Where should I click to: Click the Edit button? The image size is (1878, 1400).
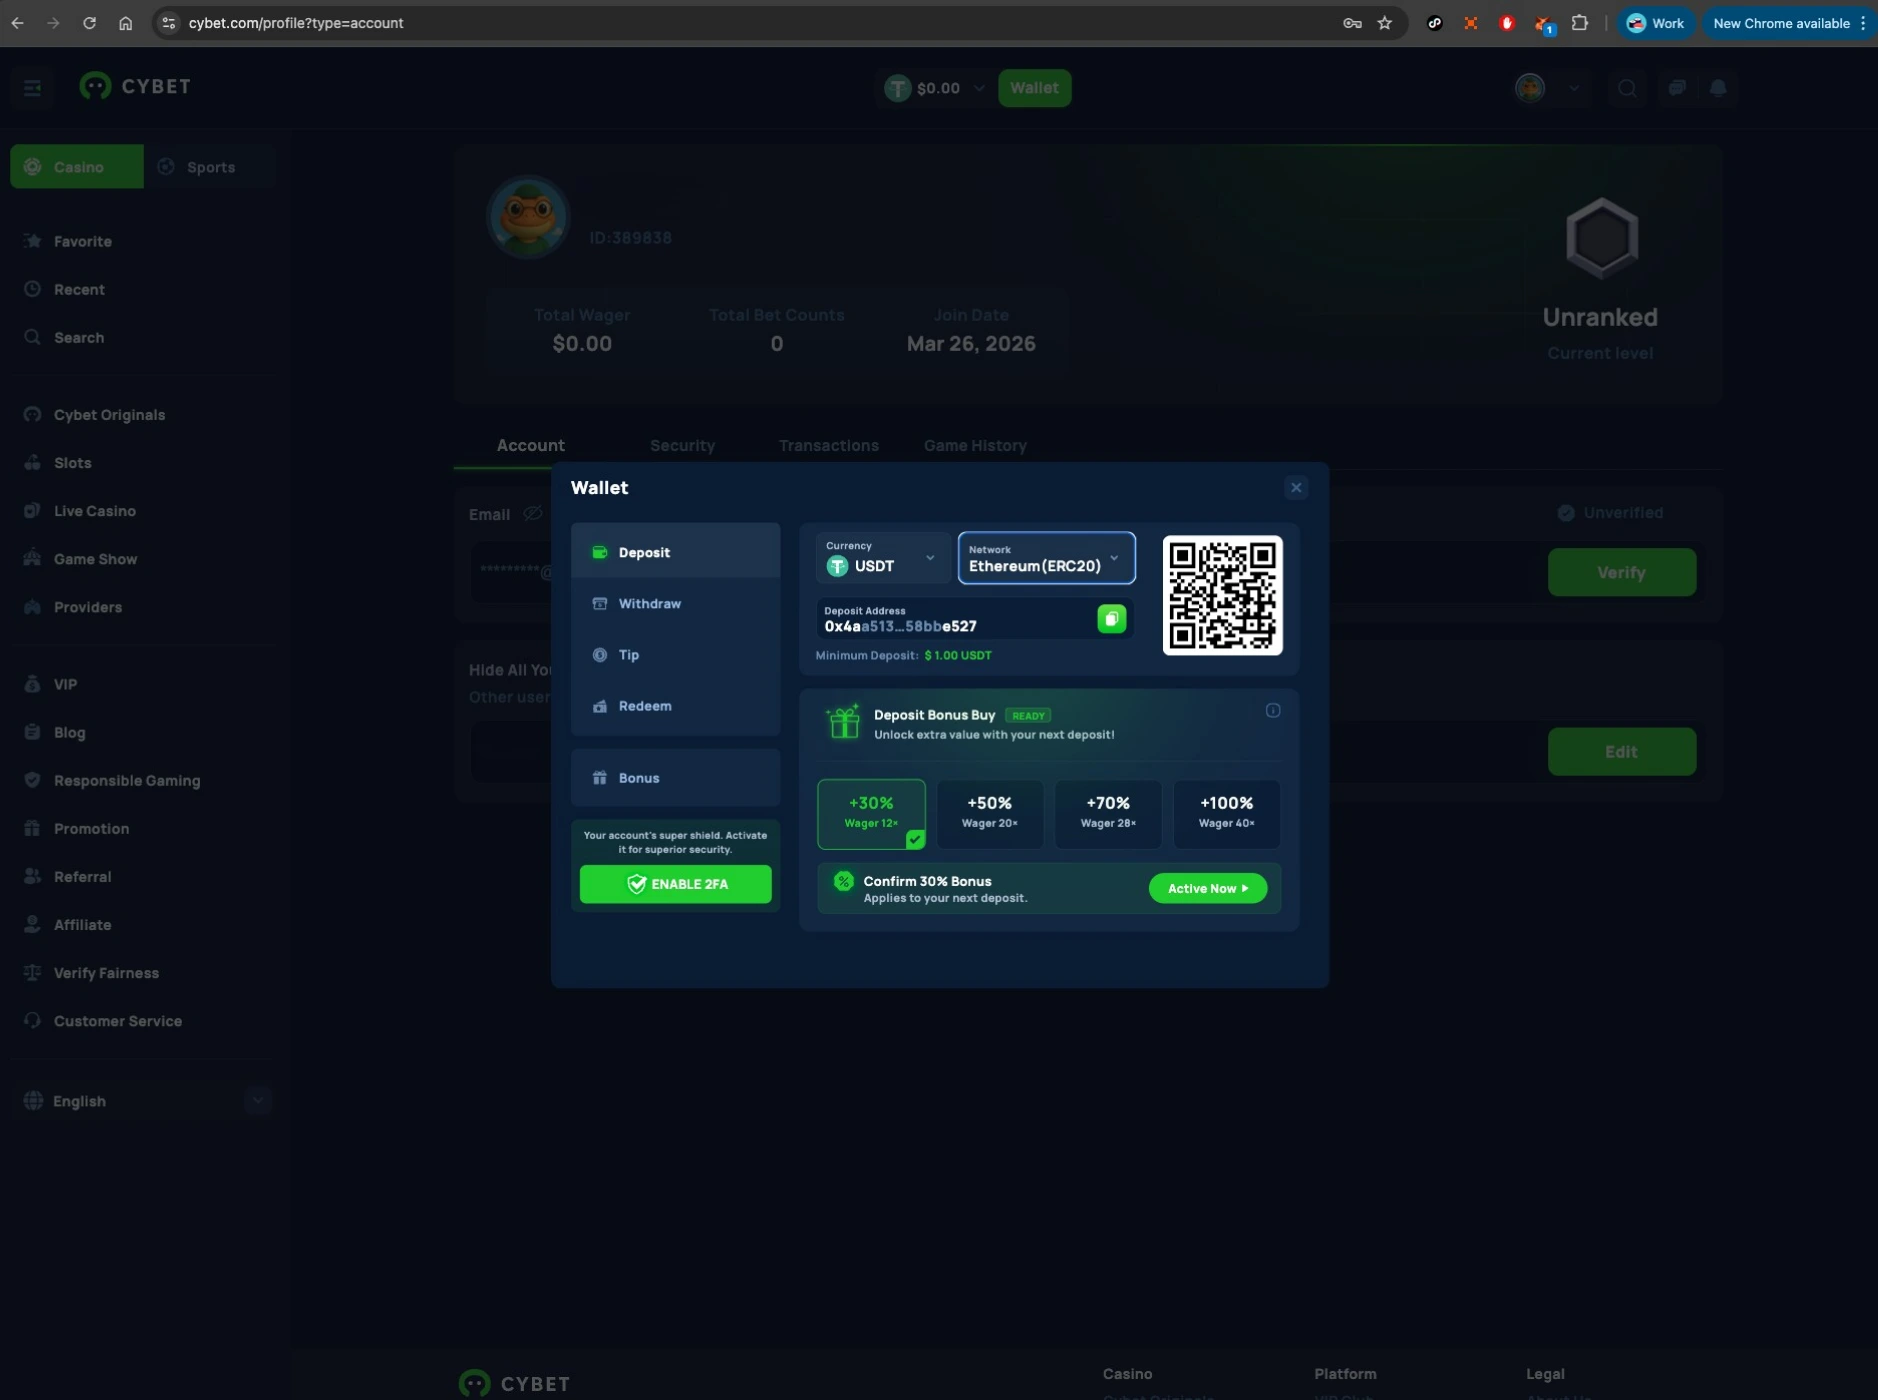pos(1621,751)
